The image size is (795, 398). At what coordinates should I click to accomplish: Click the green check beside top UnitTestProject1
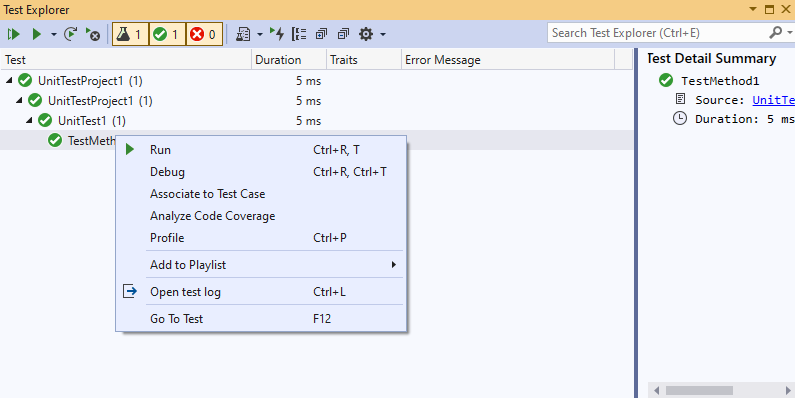coord(25,80)
